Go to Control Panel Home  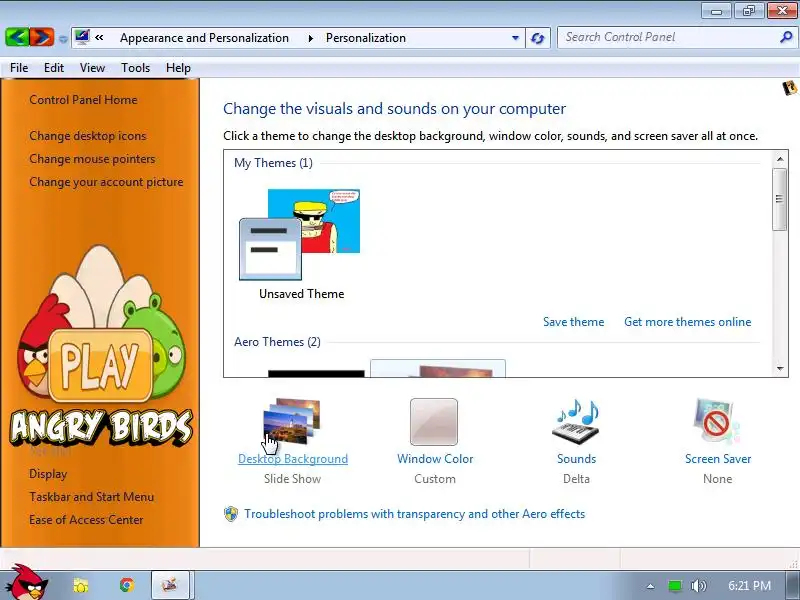coord(83,99)
